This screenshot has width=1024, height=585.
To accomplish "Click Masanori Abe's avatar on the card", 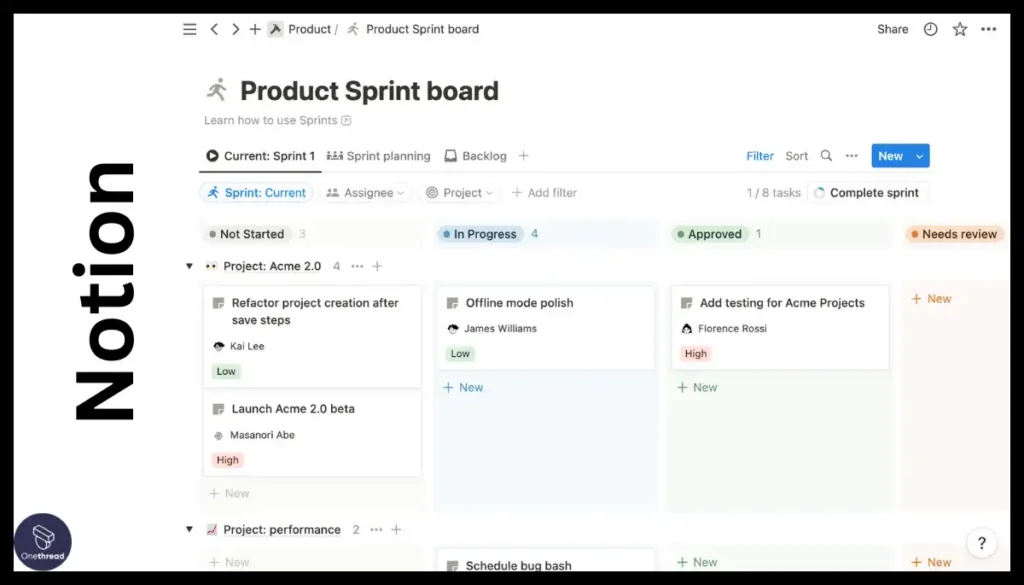I will click(x=219, y=435).
